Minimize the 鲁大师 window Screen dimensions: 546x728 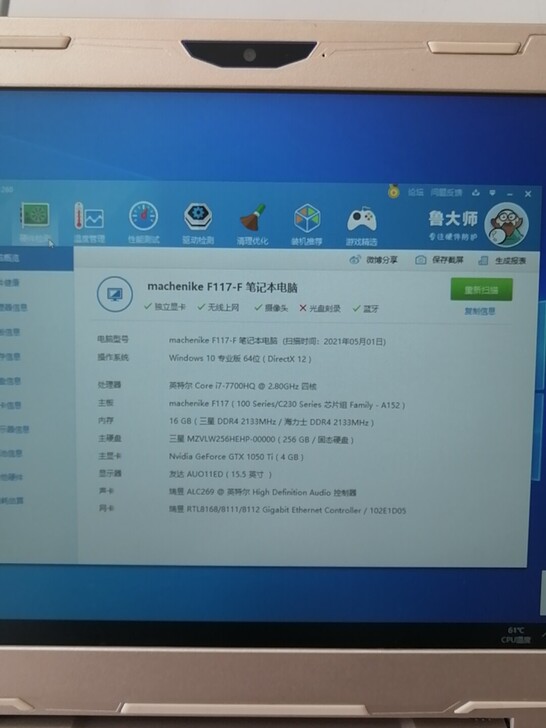tap(510, 194)
